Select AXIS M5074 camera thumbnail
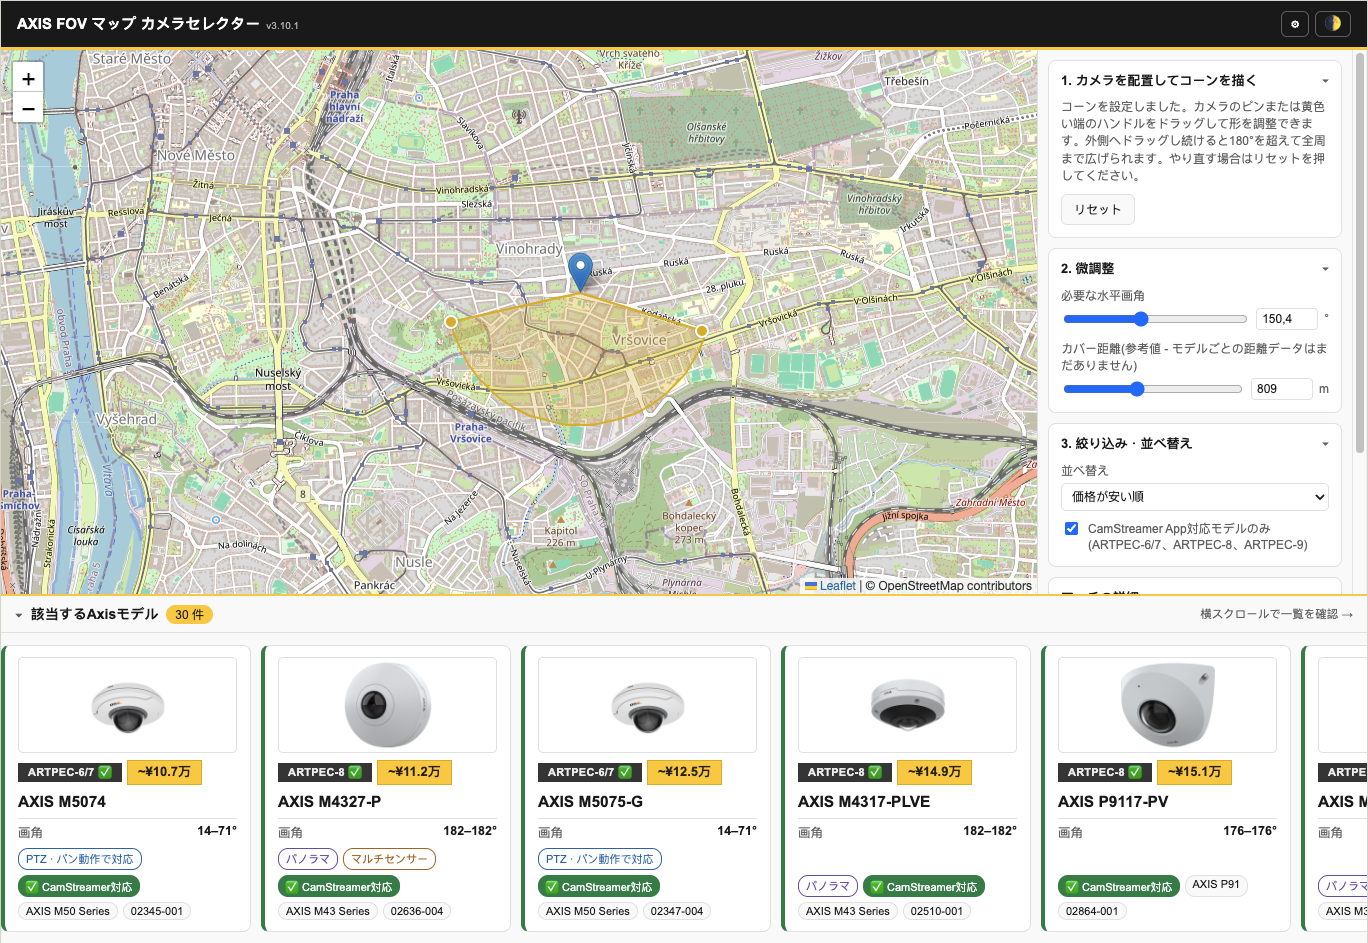Image resolution: width=1368 pixels, height=943 pixels. pos(127,705)
